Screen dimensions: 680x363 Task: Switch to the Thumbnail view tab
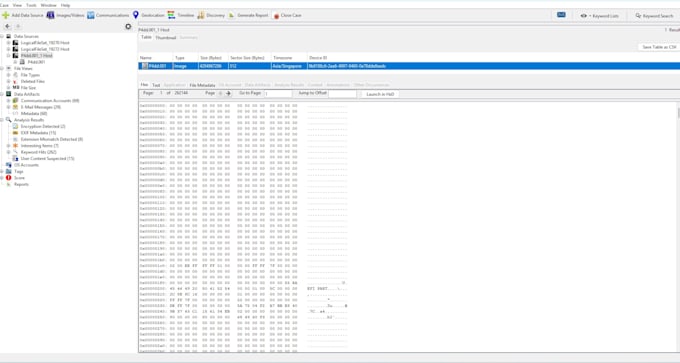166,38
